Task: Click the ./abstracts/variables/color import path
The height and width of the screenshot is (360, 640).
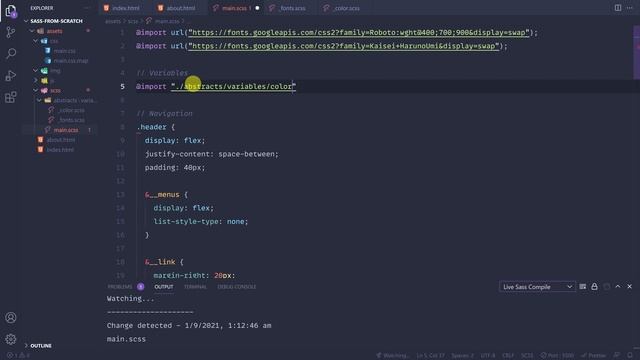Action: [x=233, y=86]
